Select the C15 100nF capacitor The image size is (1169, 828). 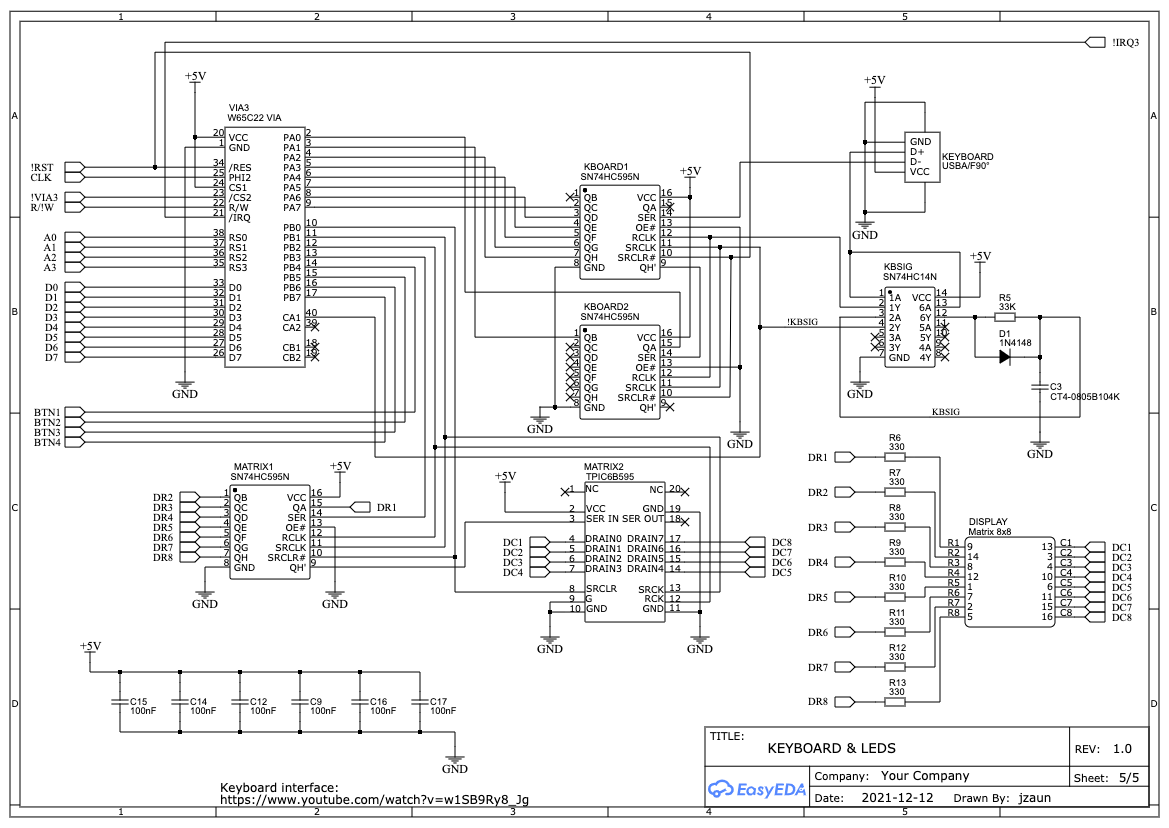pyautogui.click(x=120, y=701)
